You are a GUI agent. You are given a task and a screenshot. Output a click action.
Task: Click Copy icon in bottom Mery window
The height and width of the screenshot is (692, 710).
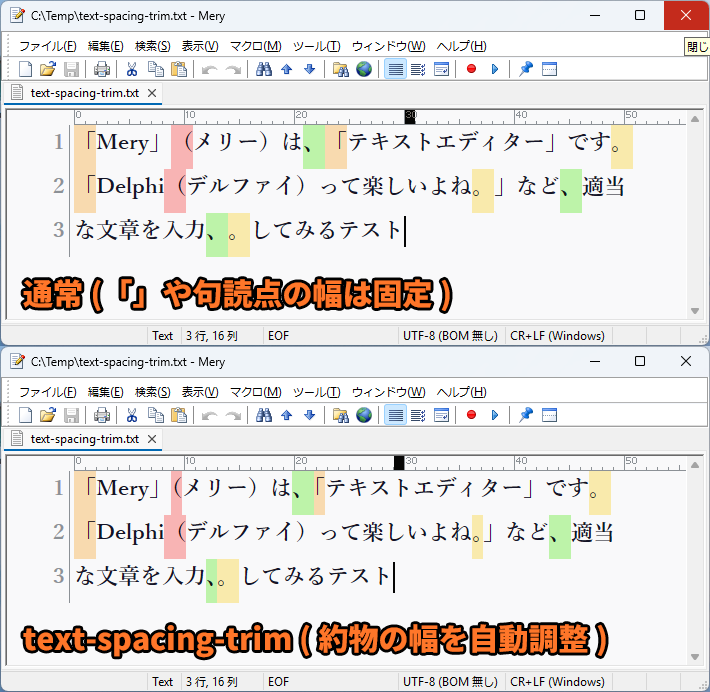click(156, 415)
